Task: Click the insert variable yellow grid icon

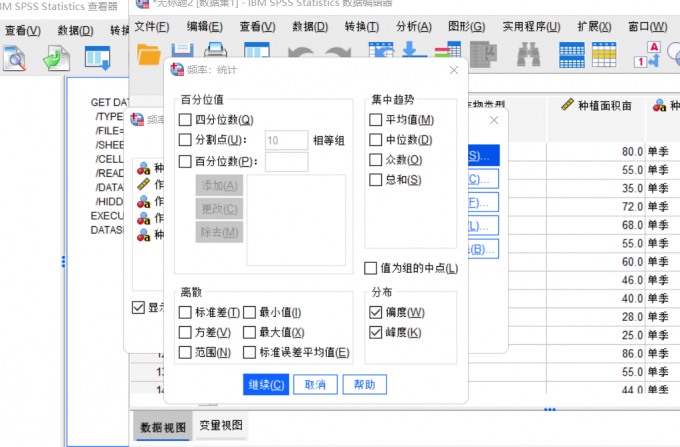Action: 604,55
